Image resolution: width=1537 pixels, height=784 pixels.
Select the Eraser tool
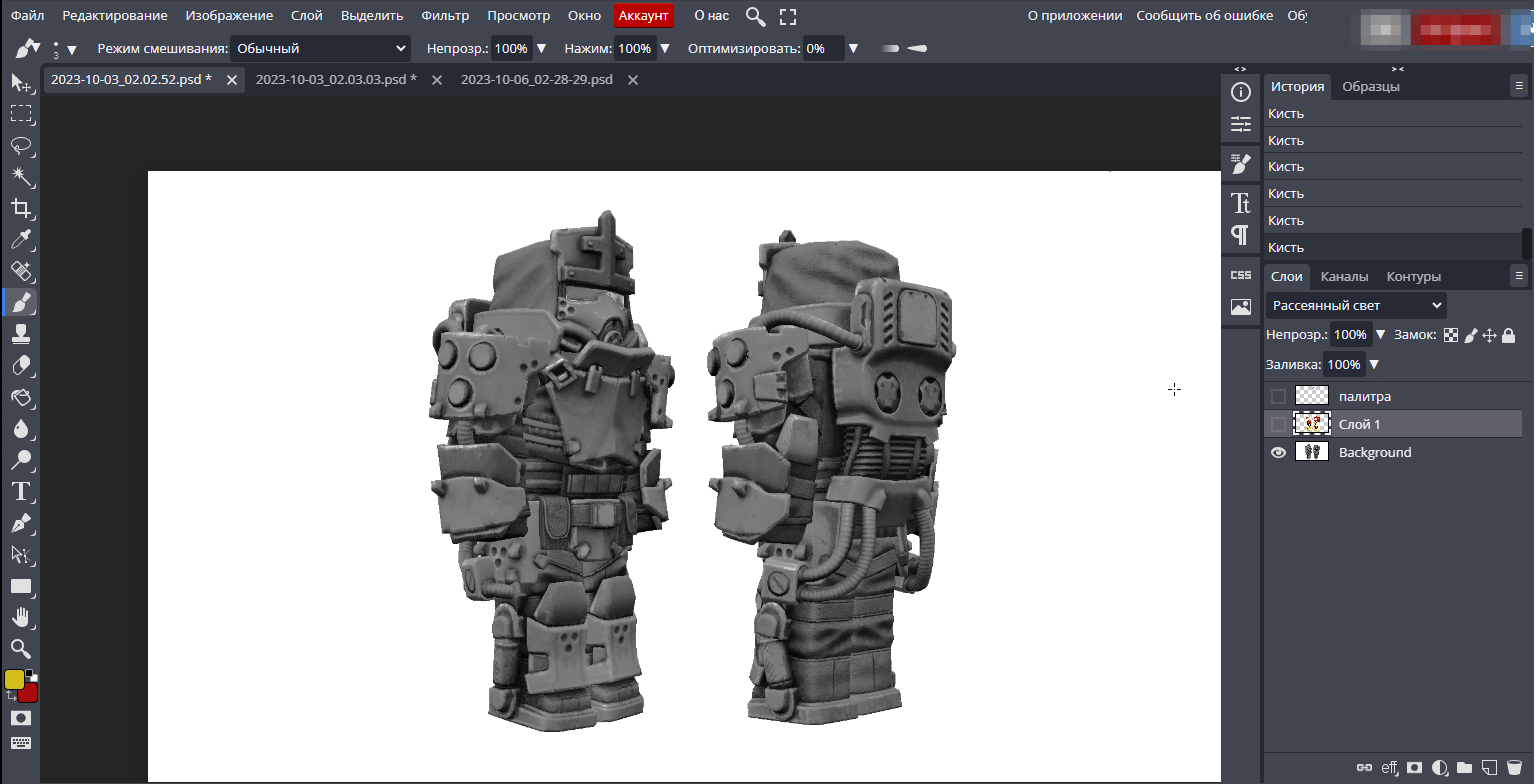tap(20, 365)
